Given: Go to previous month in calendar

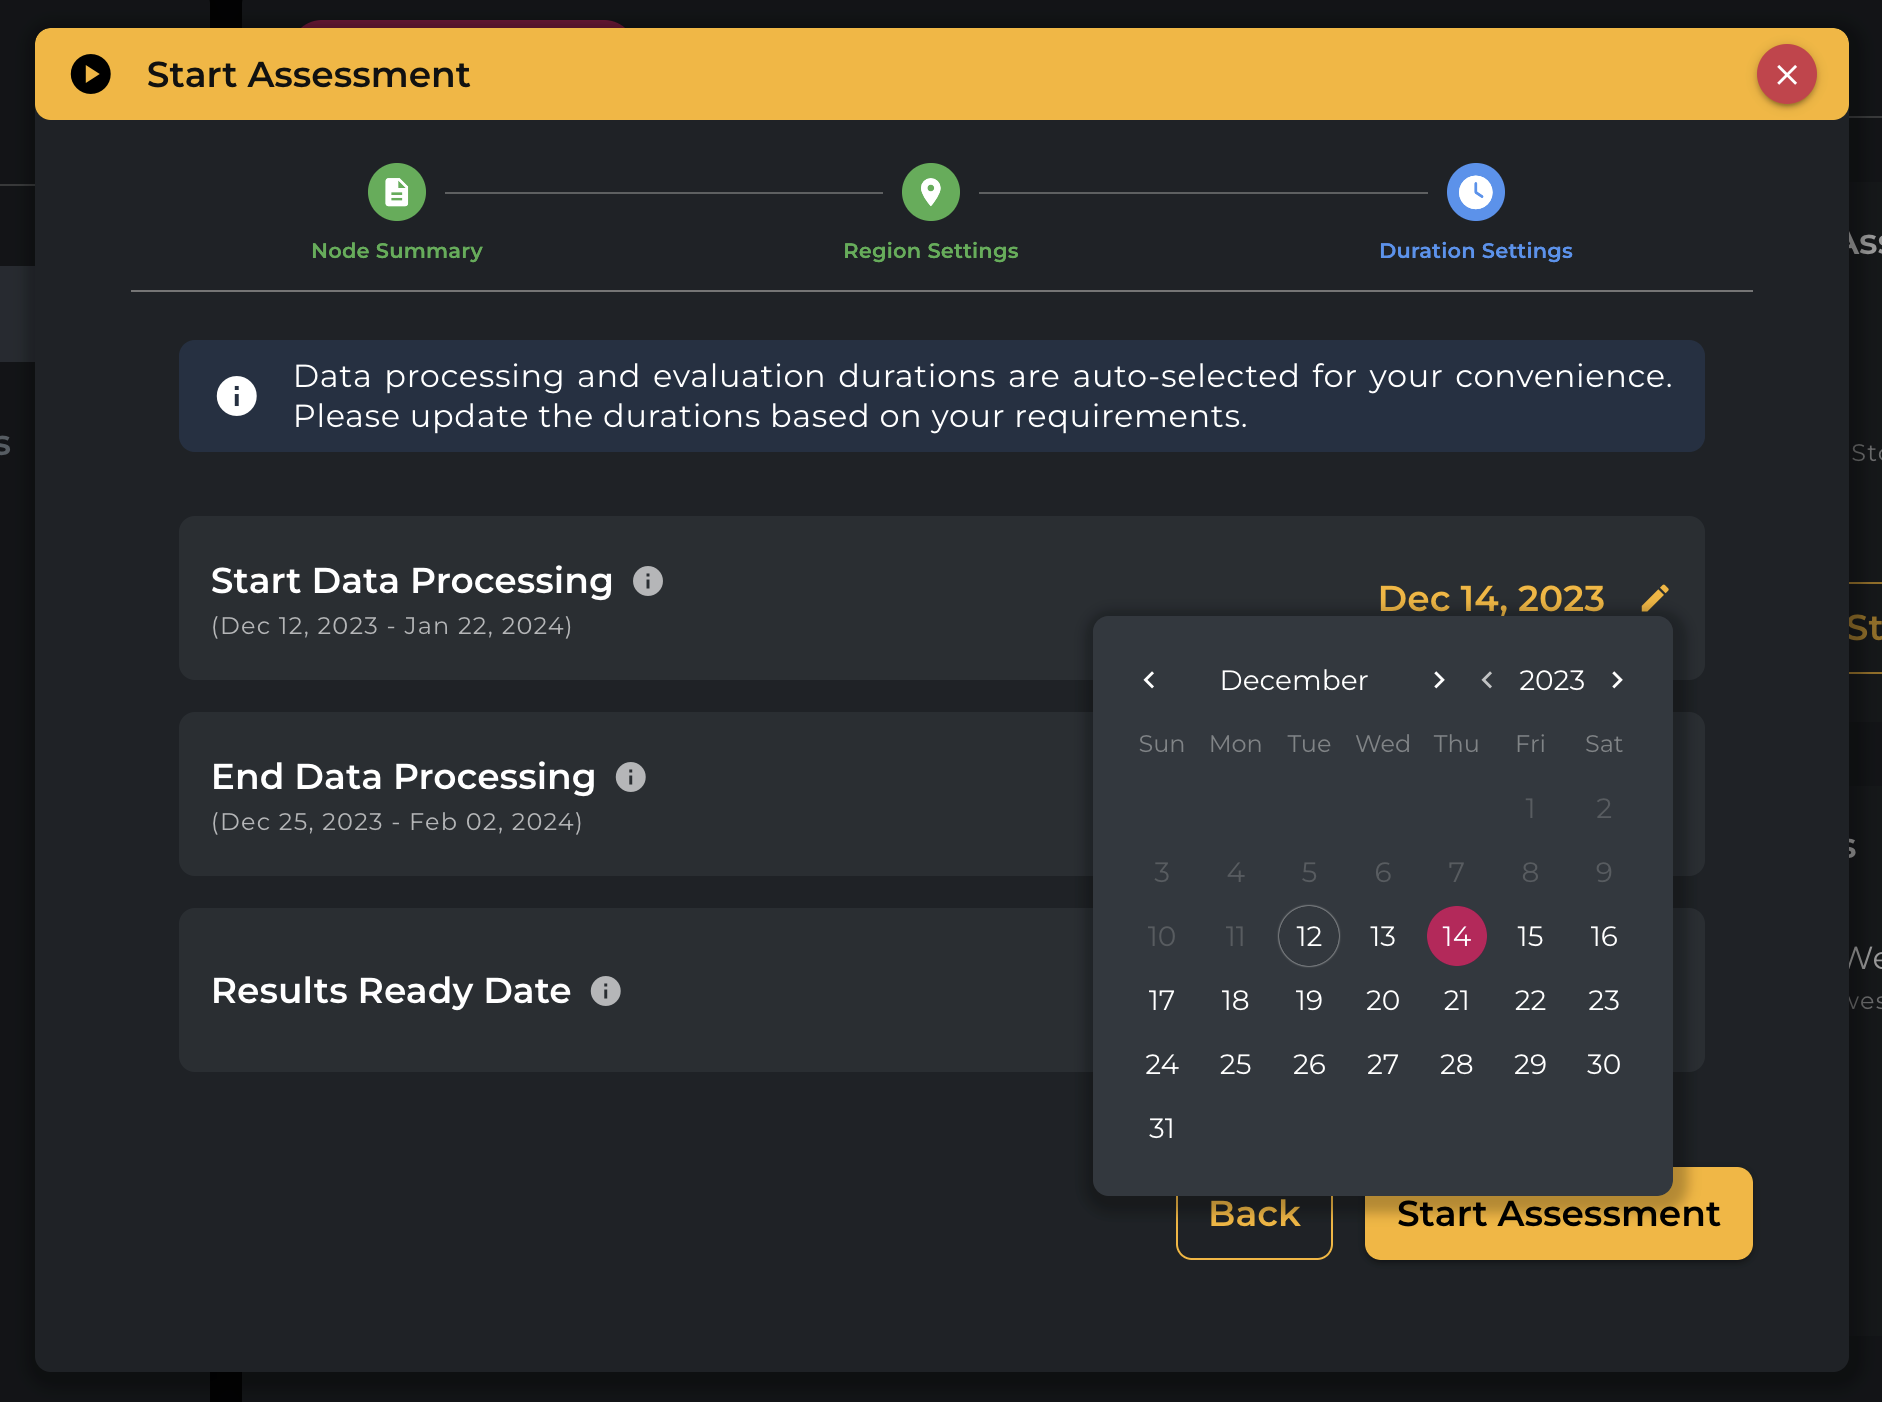Looking at the screenshot, I should (x=1150, y=680).
